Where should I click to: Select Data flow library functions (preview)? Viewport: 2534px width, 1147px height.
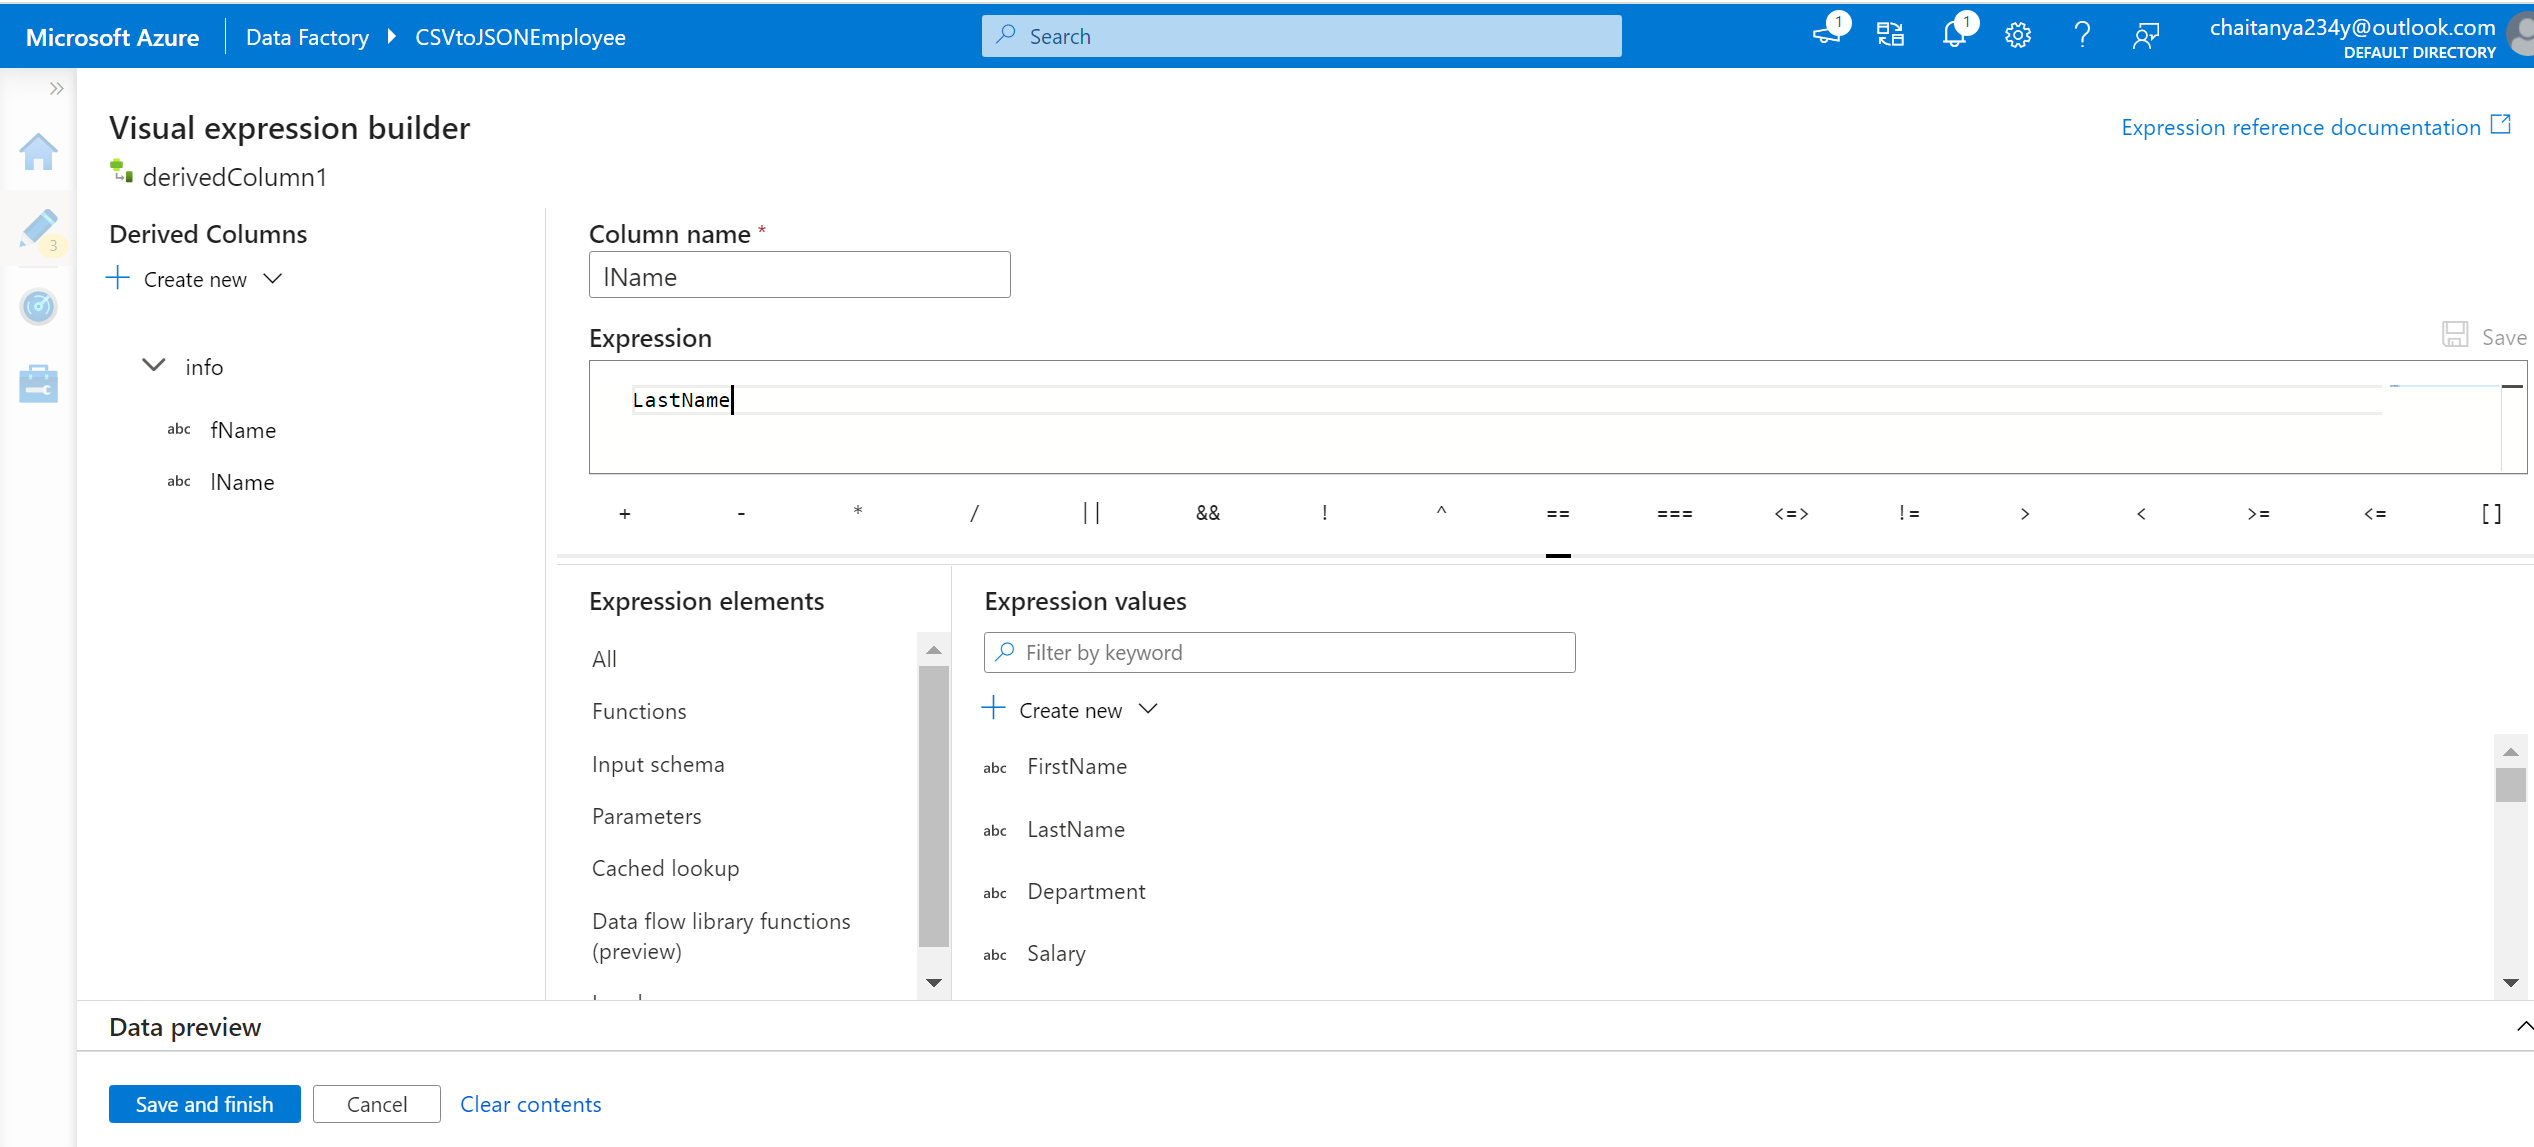721,936
